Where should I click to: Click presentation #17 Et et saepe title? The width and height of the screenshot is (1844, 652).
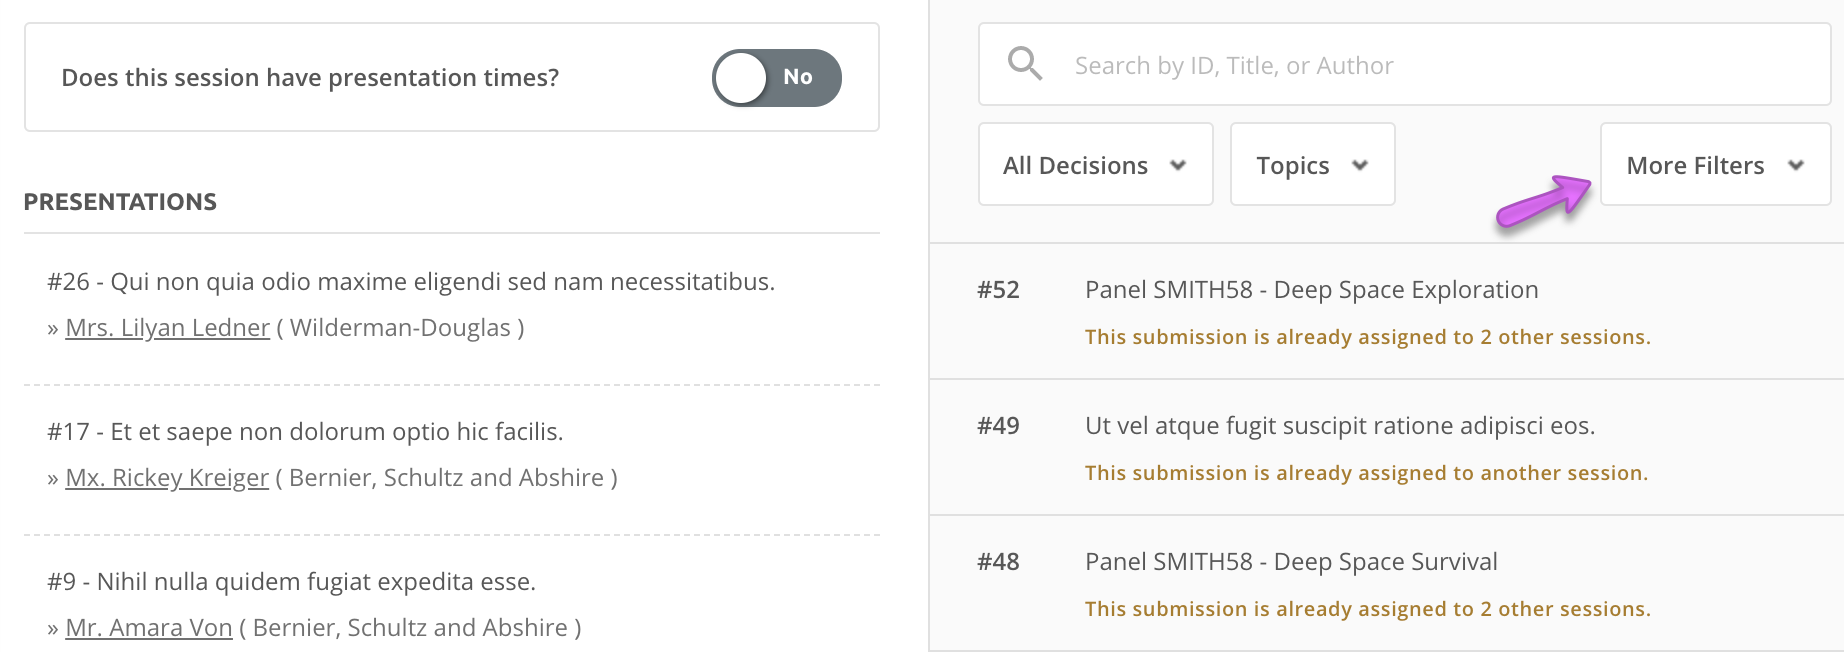305,432
